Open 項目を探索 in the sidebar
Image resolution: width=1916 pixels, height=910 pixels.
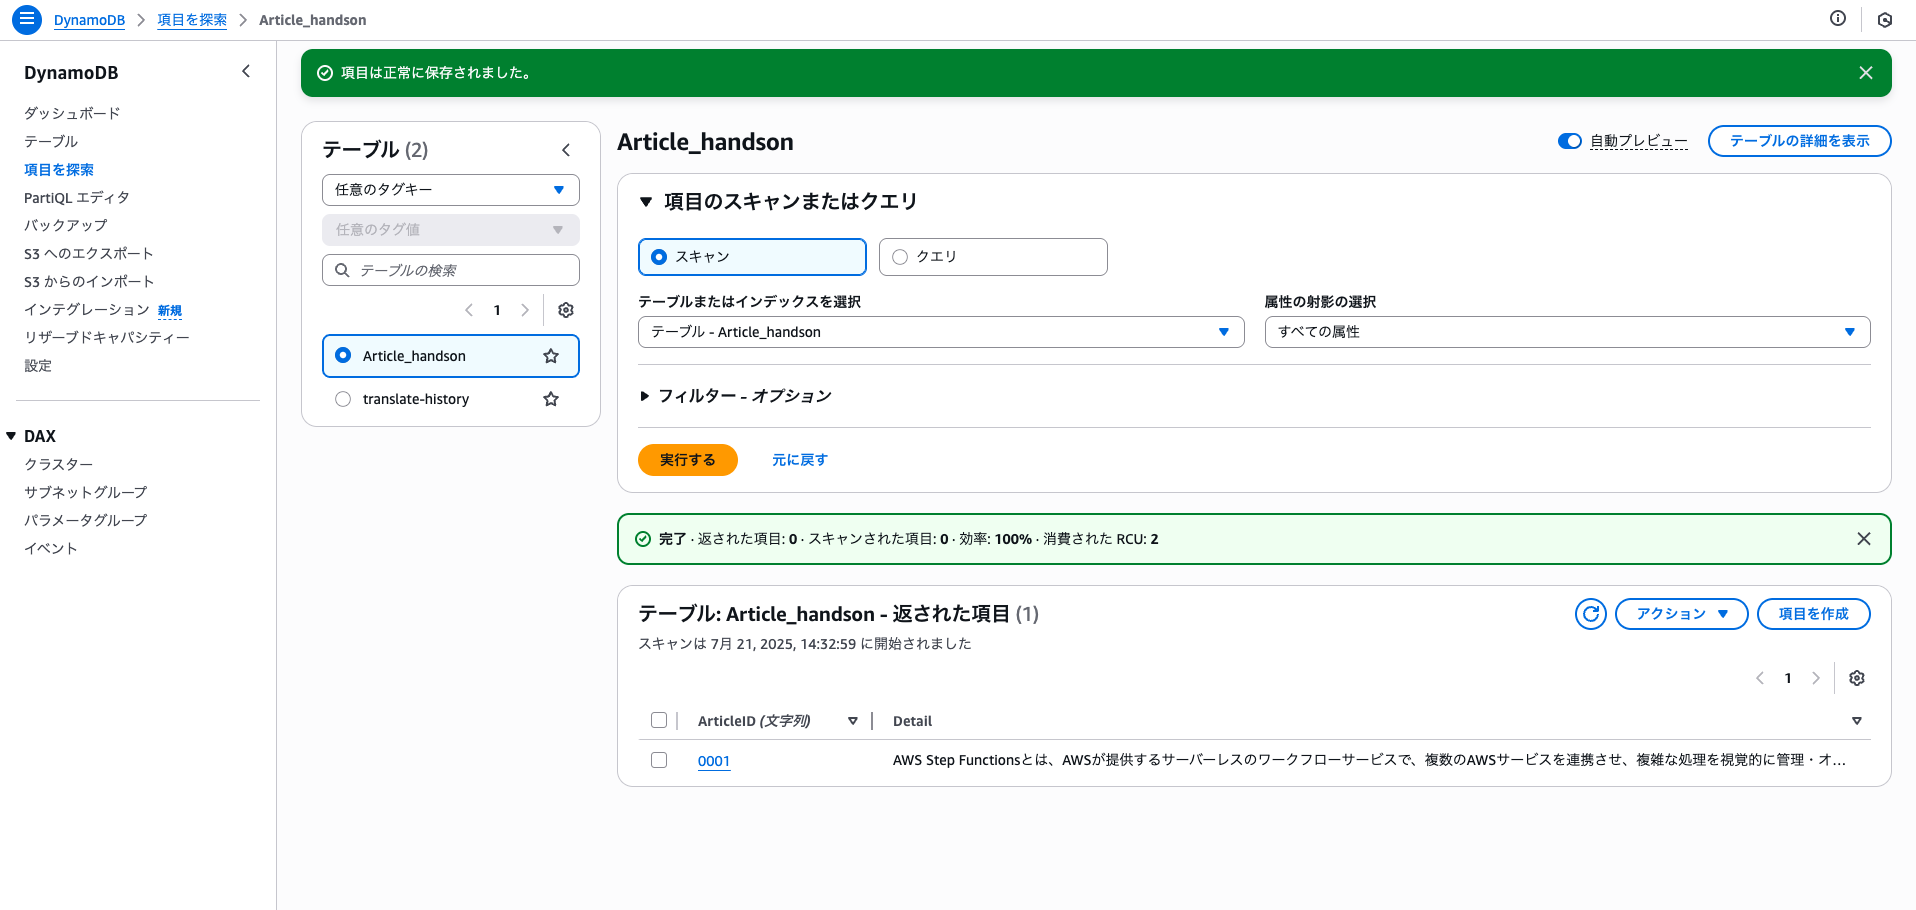point(59,170)
